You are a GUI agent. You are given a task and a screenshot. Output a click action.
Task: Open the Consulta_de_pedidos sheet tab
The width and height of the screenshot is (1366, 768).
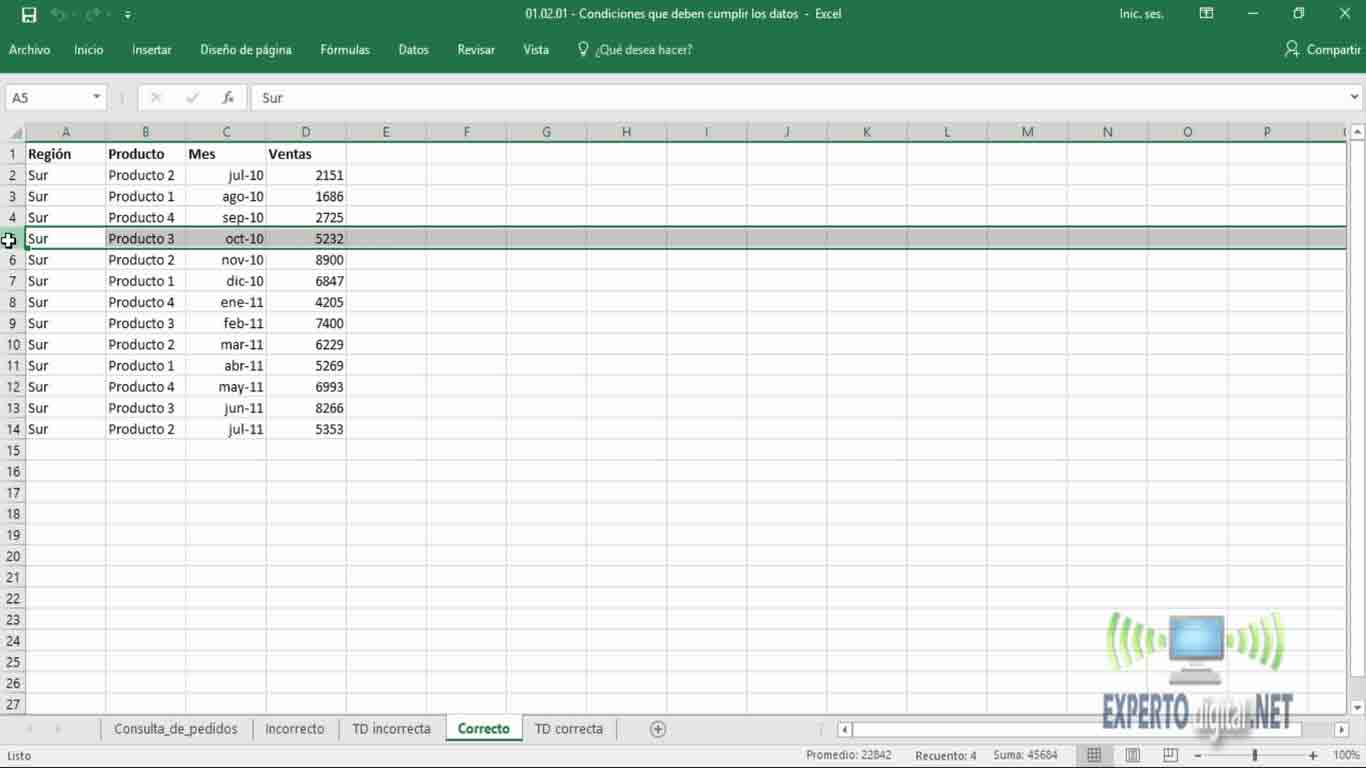176,729
